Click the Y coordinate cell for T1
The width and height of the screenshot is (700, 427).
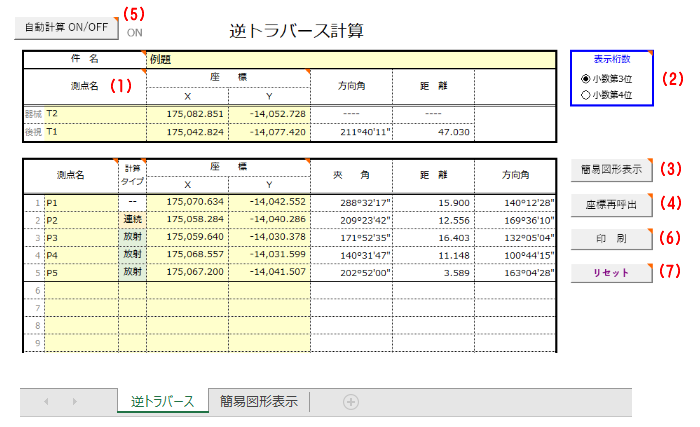point(269,131)
